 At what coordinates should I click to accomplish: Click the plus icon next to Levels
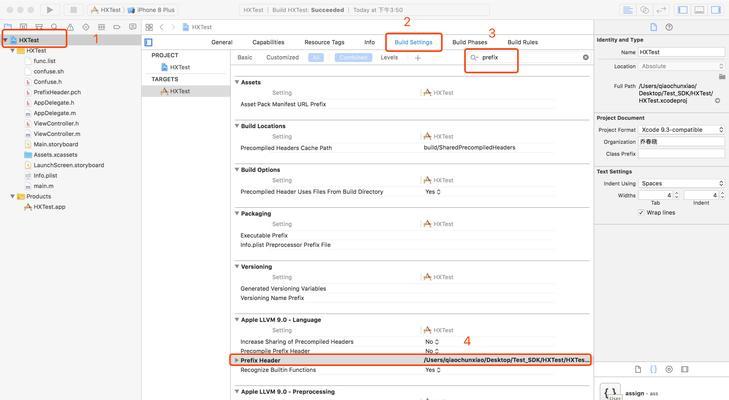pyautogui.click(x=418, y=58)
